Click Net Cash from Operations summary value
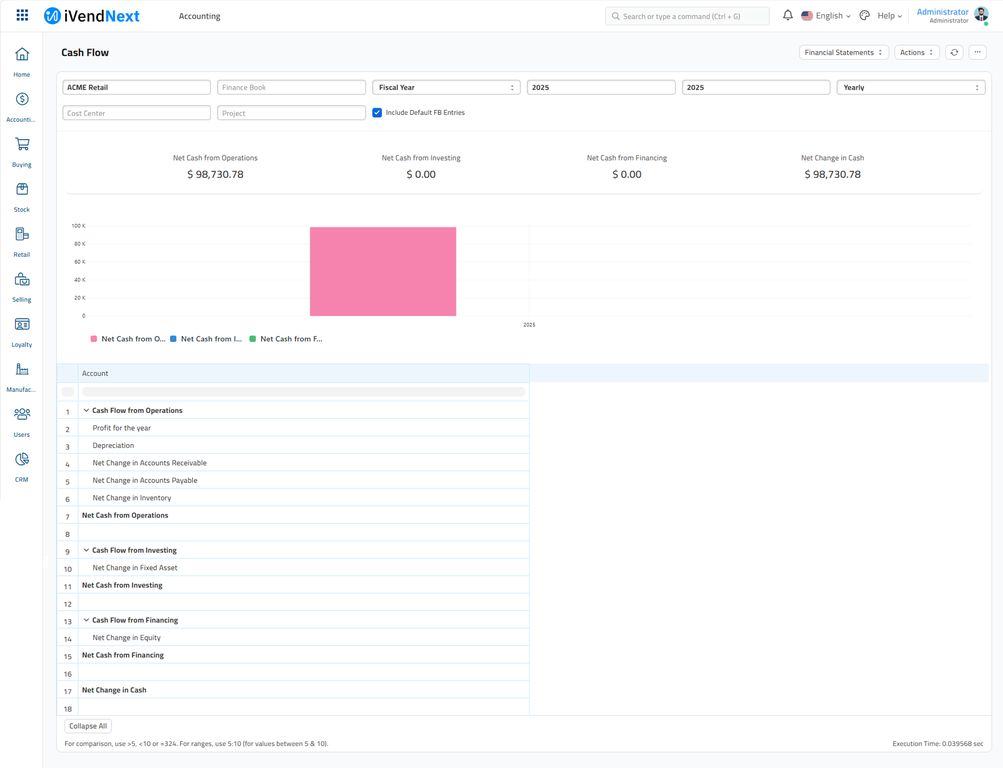Viewport: 1003px width, 768px height. coord(216,175)
